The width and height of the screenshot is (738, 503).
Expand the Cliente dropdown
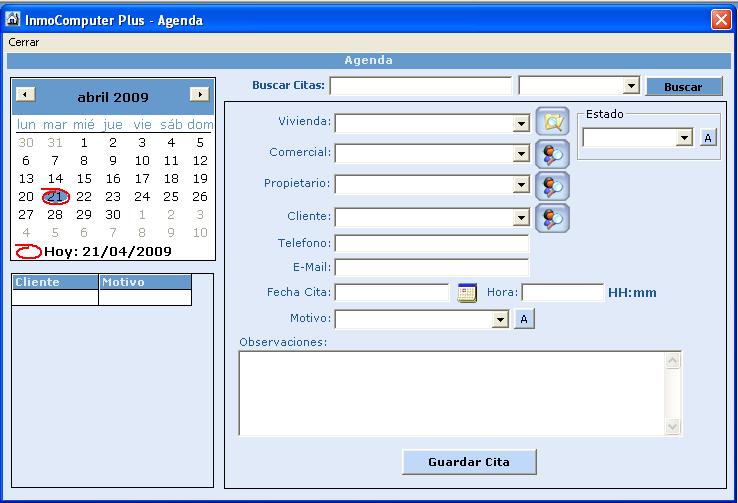[521, 218]
